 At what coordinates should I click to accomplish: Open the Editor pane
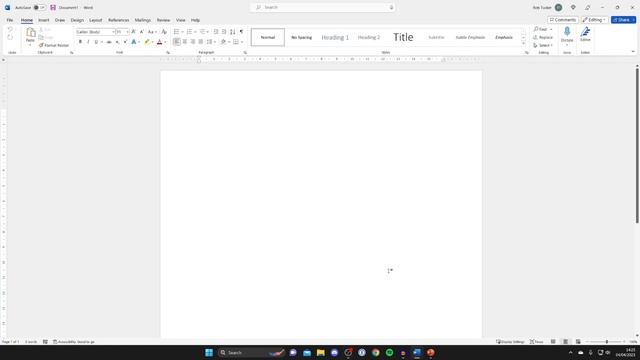pos(585,34)
